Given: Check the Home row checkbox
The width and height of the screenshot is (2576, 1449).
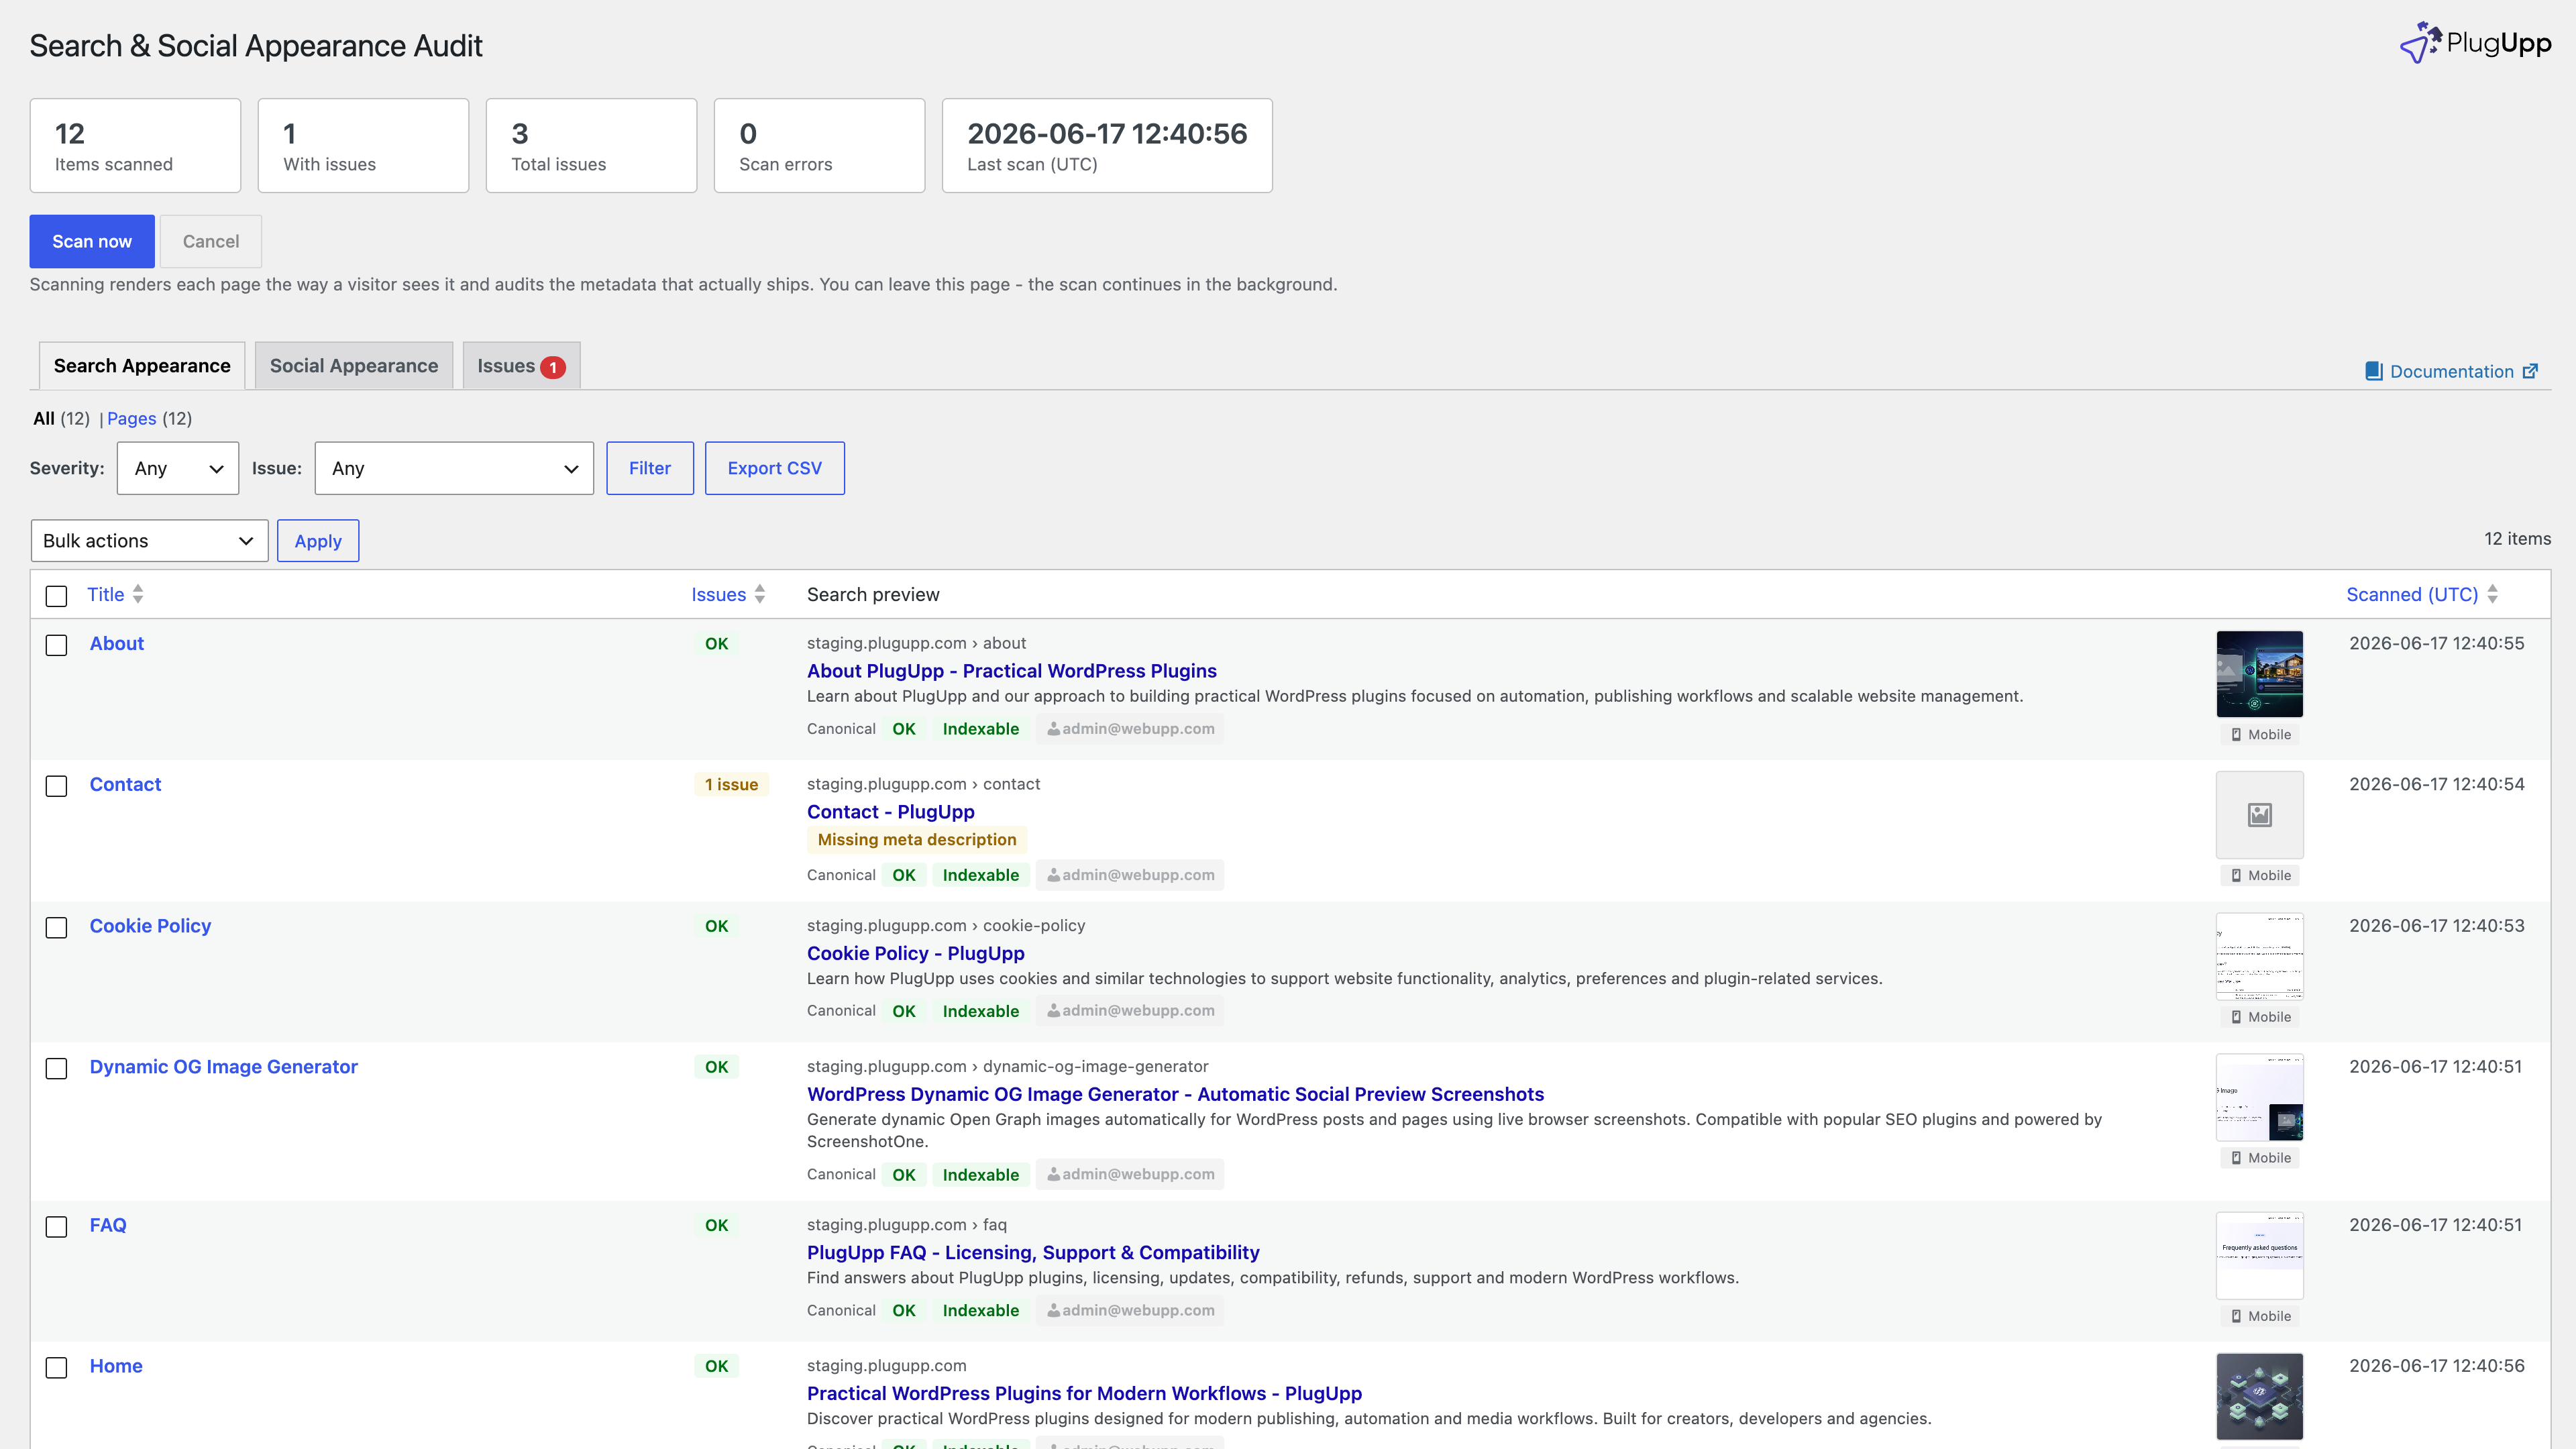Looking at the screenshot, I should (x=56, y=1368).
